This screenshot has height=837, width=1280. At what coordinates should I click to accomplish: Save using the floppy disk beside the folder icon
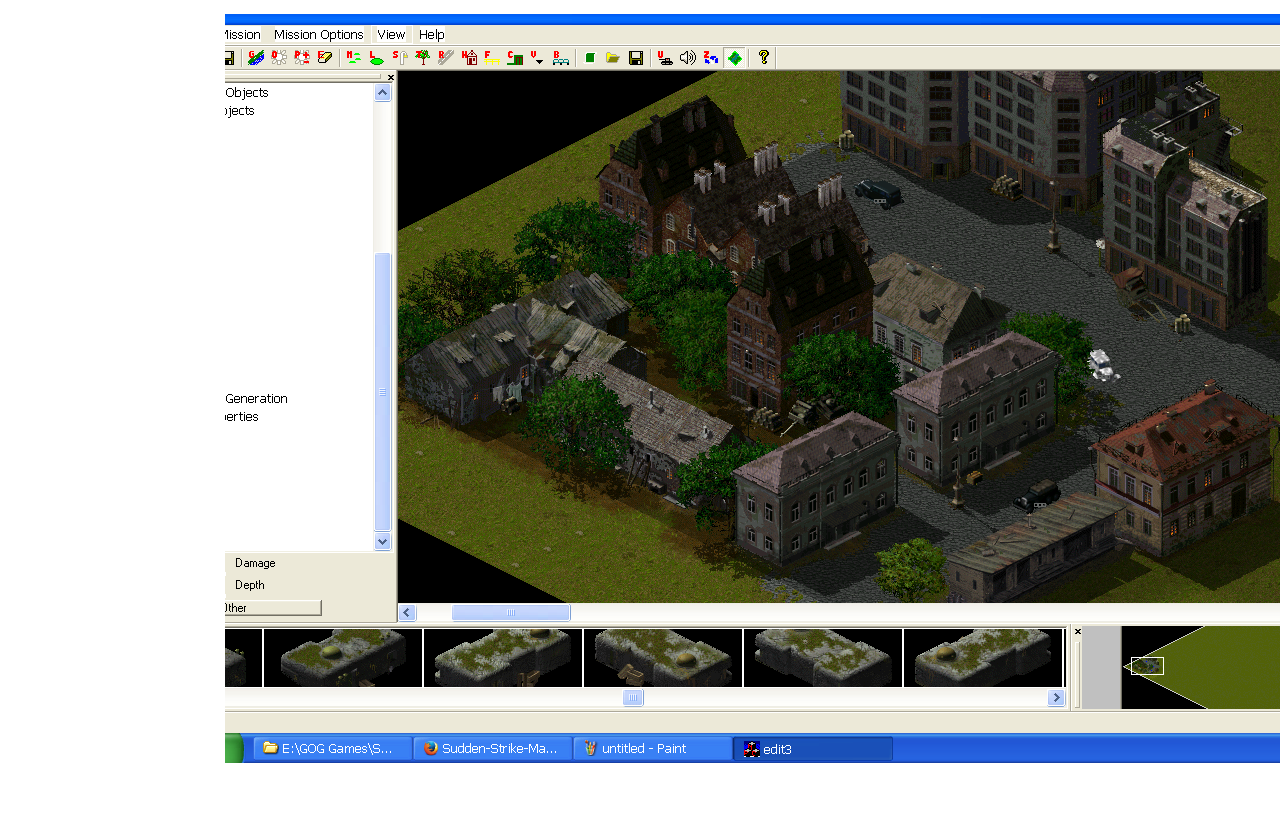tap(636, 58)
